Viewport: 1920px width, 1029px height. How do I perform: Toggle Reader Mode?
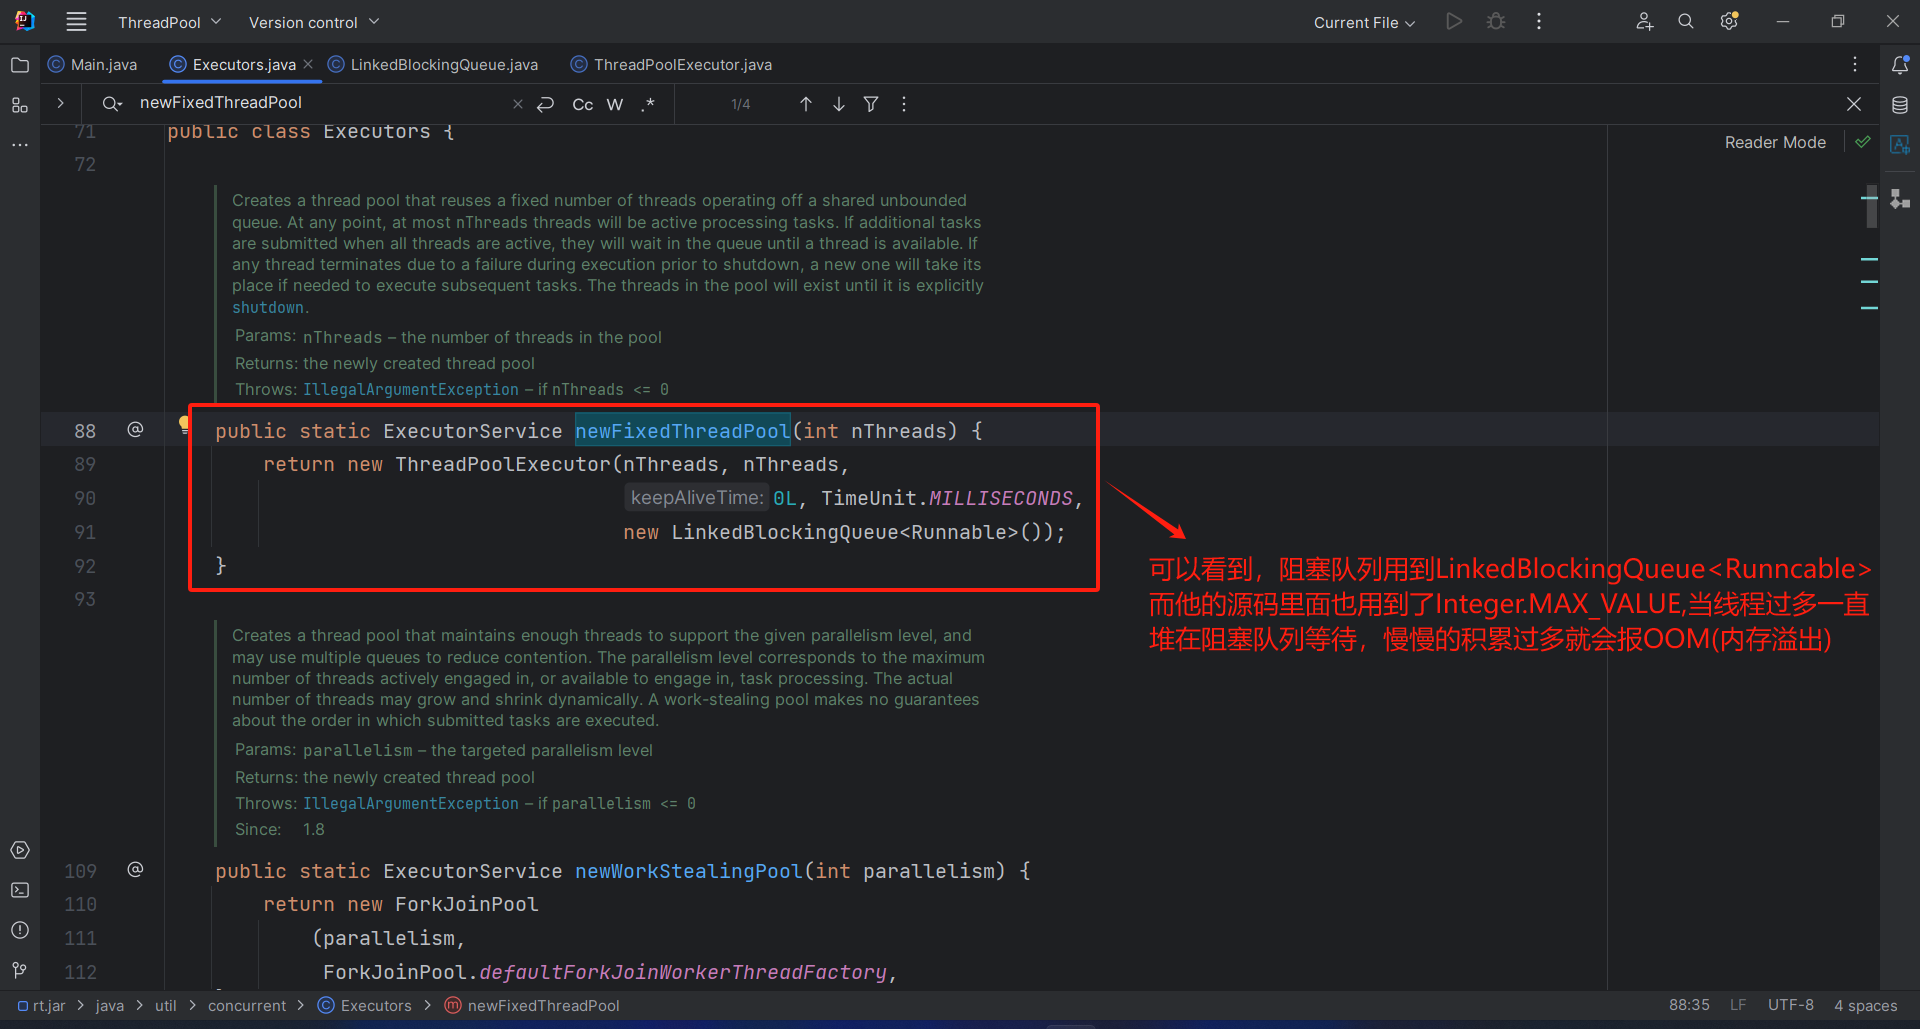[1775, 142]
